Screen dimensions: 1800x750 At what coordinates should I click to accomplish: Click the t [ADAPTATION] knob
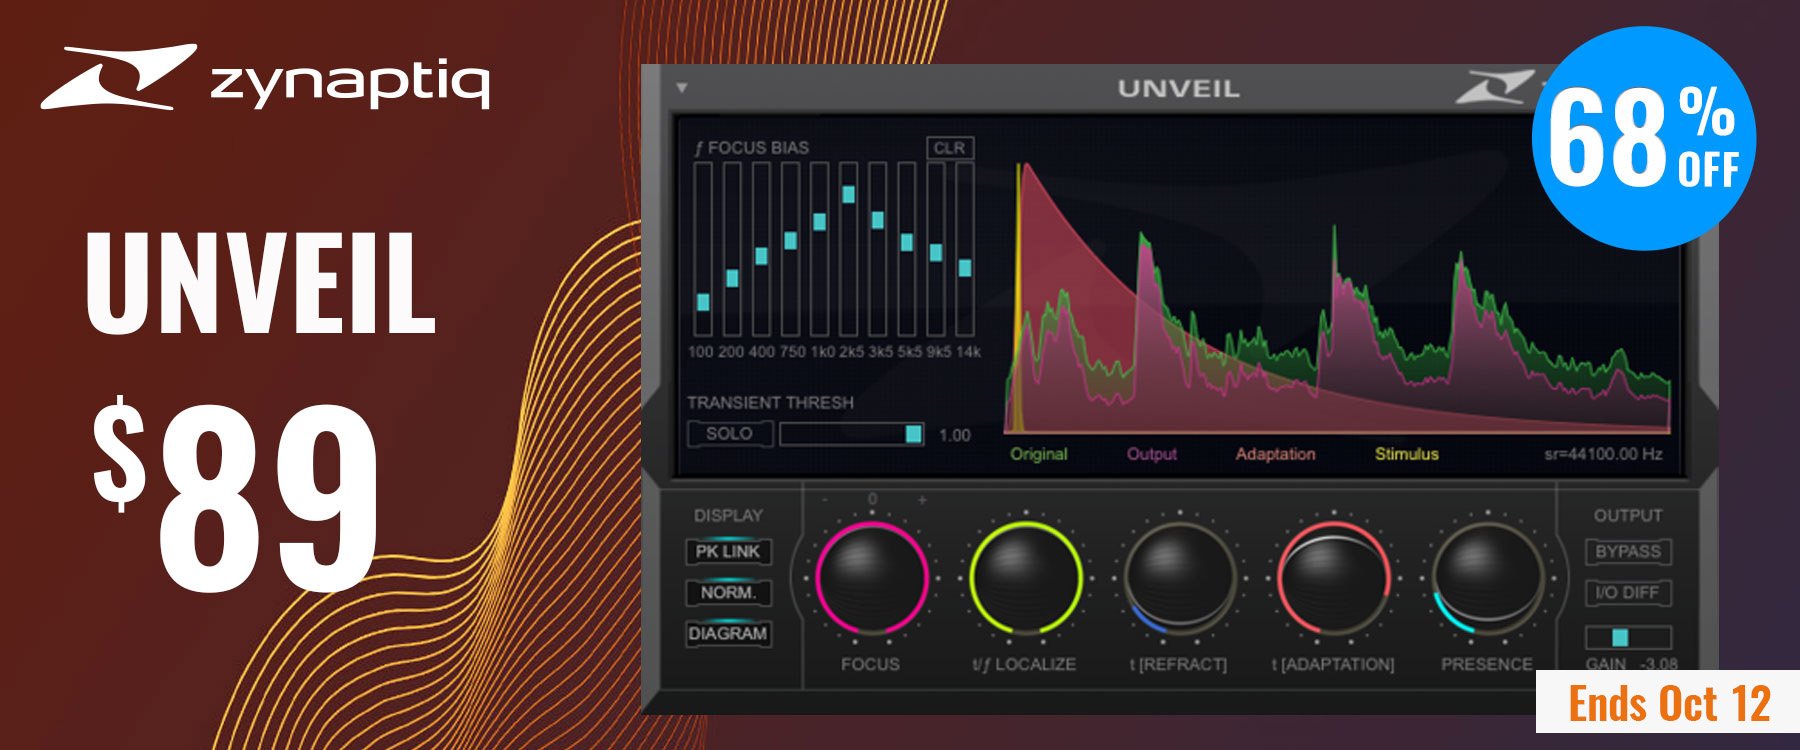[x=1333, y=578]
